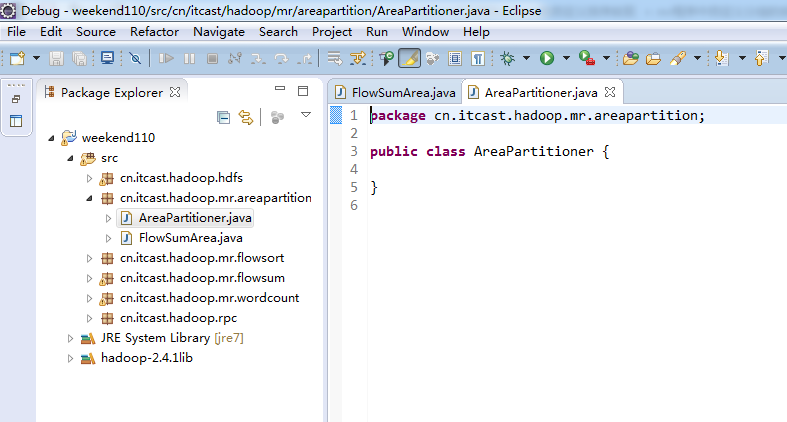Open the Edit menu
The height and width of the screenshot is (422, 787).
click(x=51, y=32)
